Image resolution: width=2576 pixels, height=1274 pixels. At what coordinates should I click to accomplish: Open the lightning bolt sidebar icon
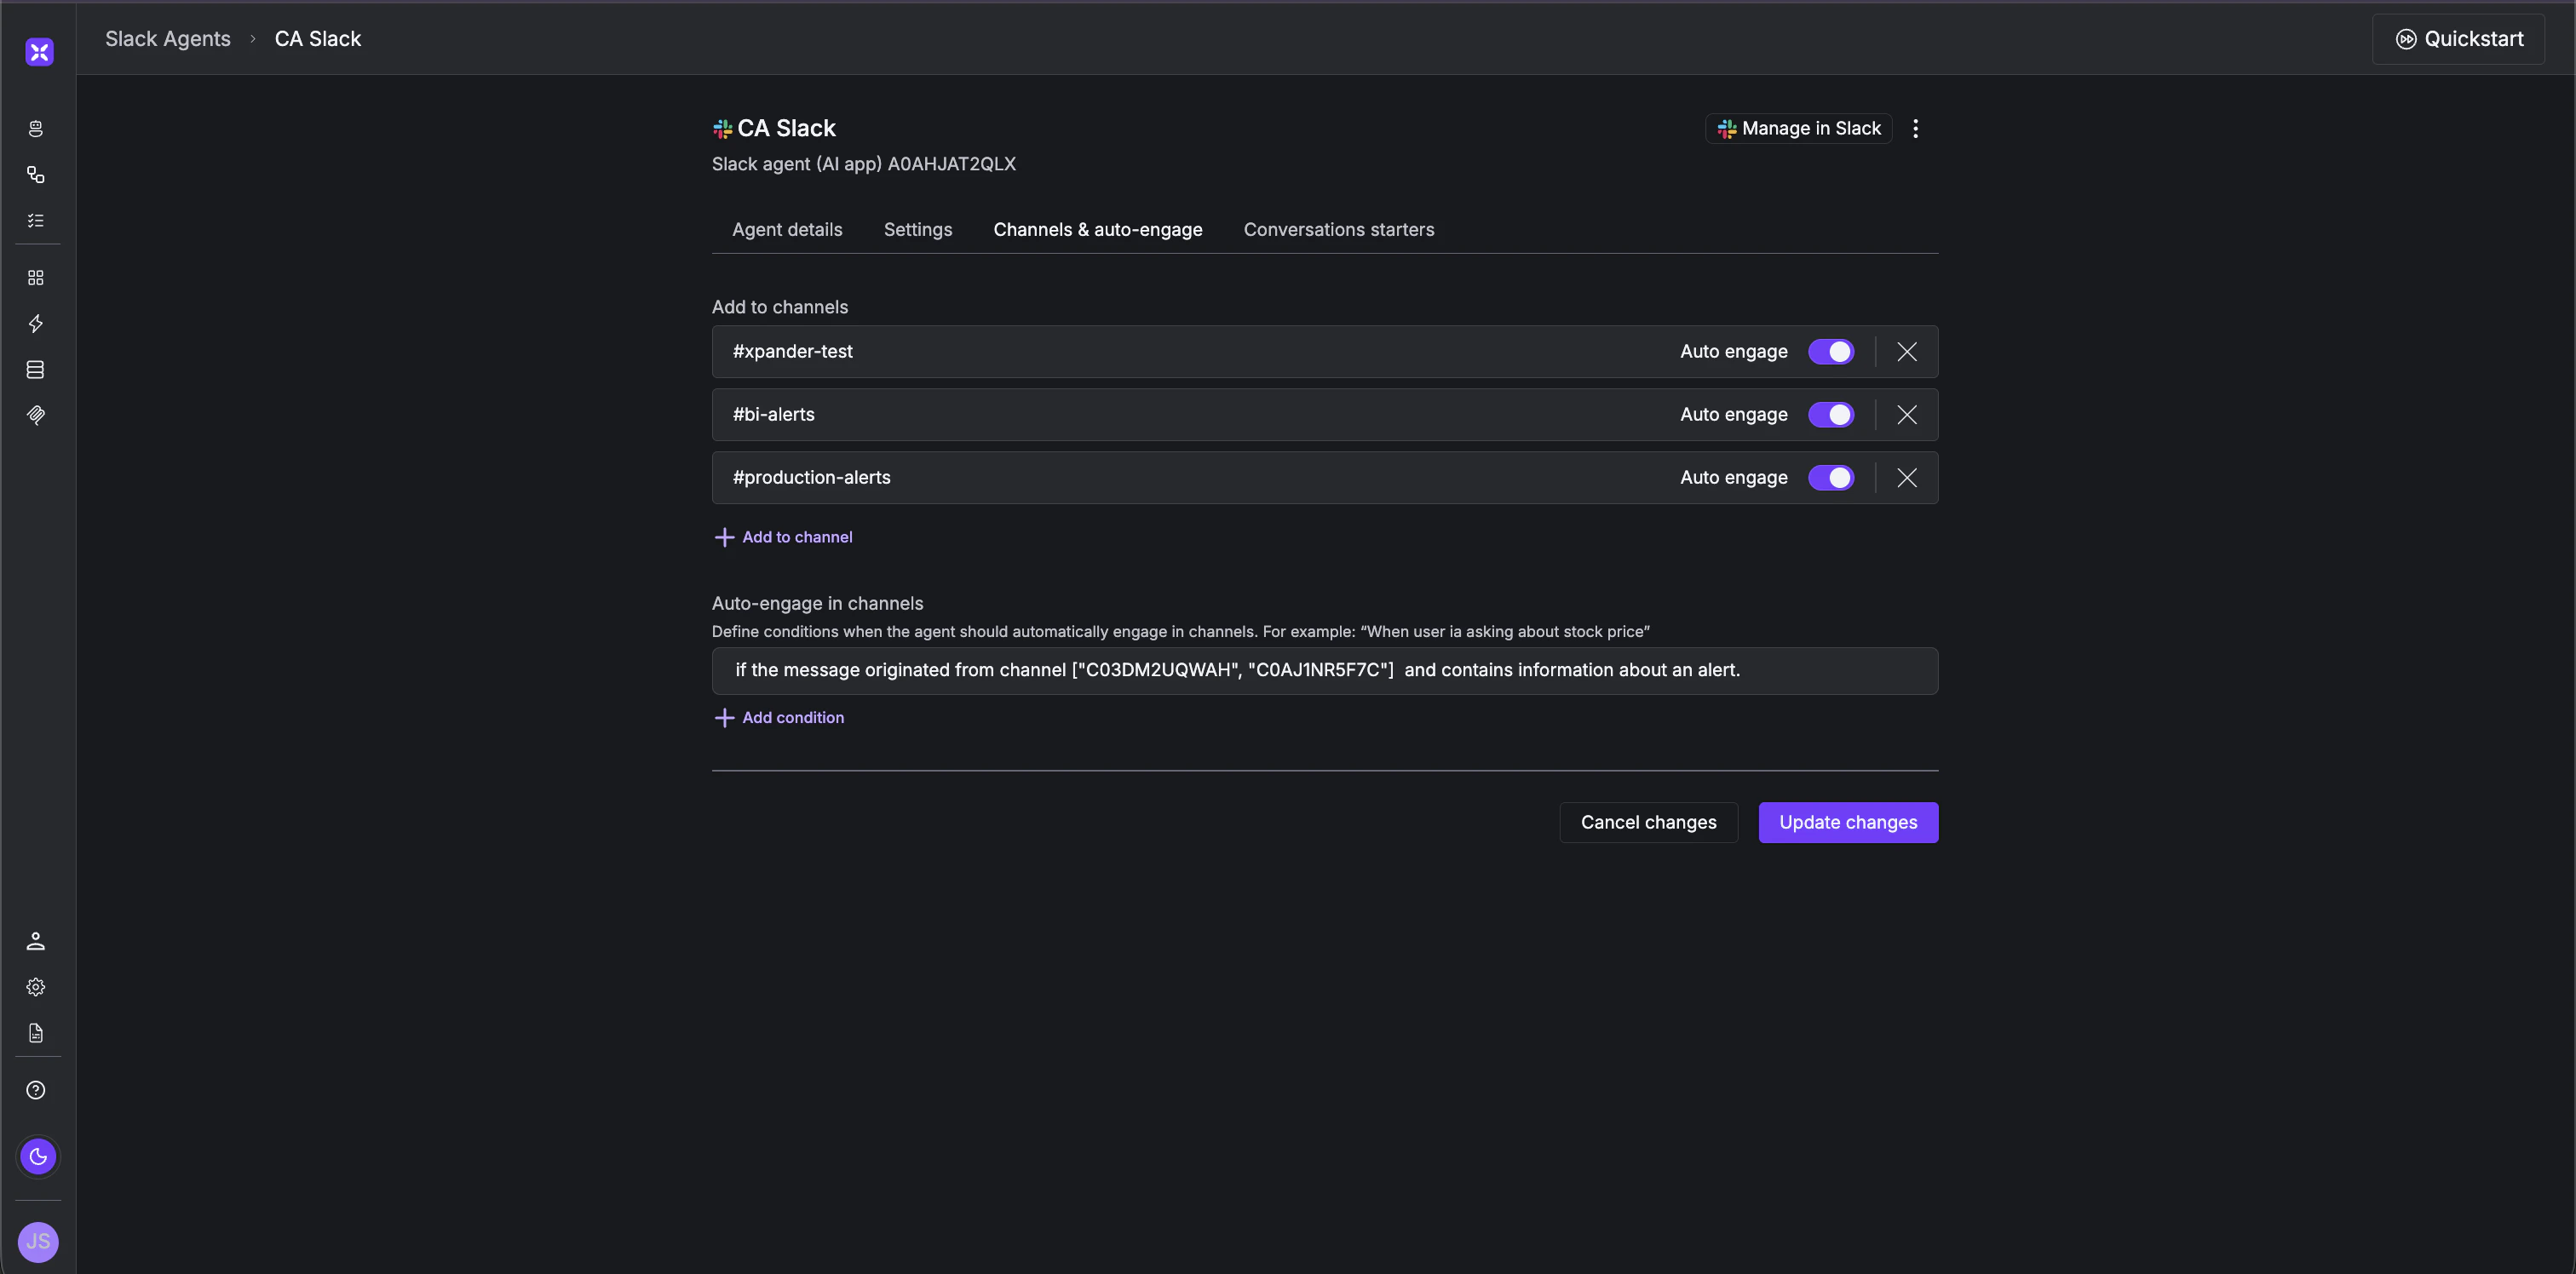[36, 324]
